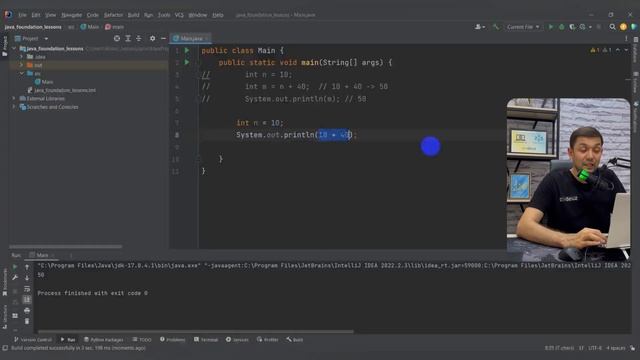This screenshot has height=360, width=640.
Task: Open dropdown arrow beside the profiler run icon
Action: pos(590,27)
